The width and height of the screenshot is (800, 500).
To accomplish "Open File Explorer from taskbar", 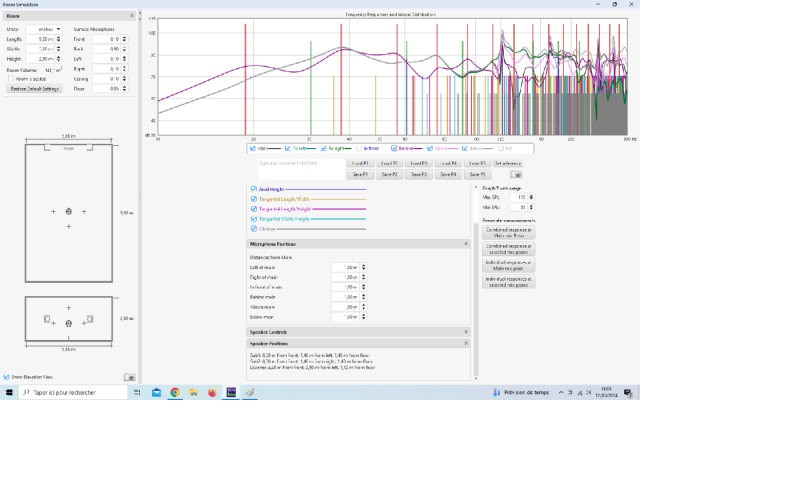I will [x=193, y=392].
